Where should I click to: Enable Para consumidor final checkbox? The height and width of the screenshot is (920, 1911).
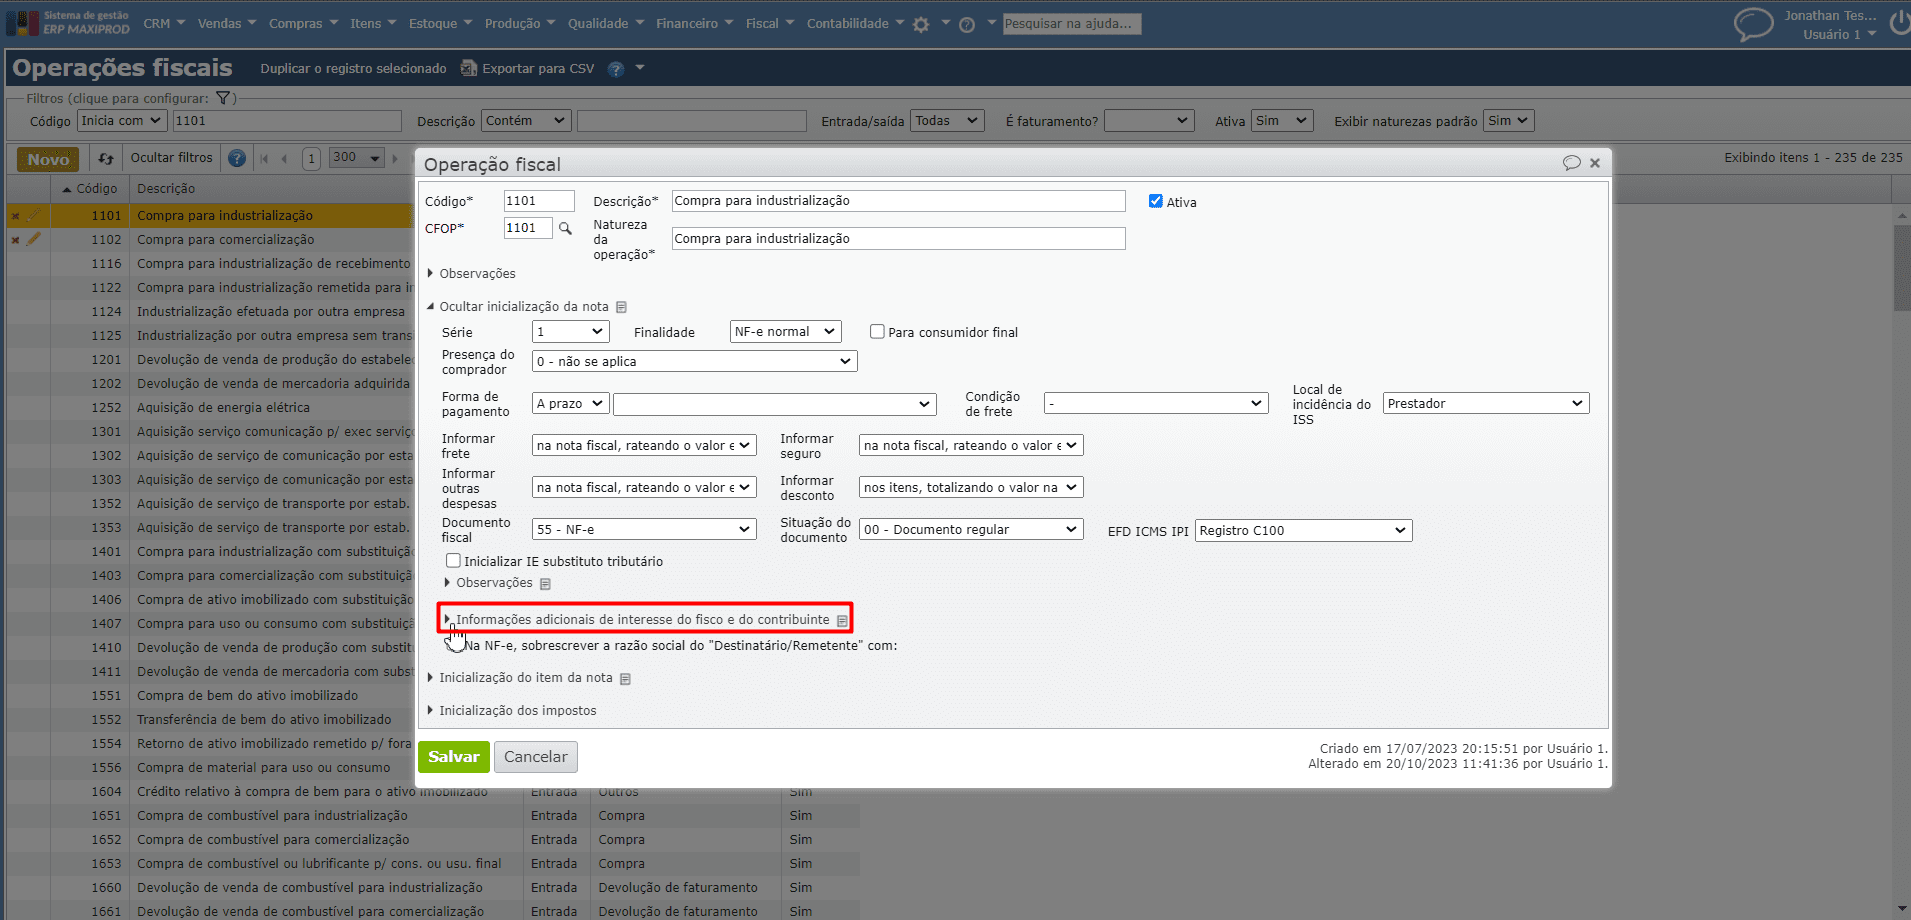tap(877, 332)
